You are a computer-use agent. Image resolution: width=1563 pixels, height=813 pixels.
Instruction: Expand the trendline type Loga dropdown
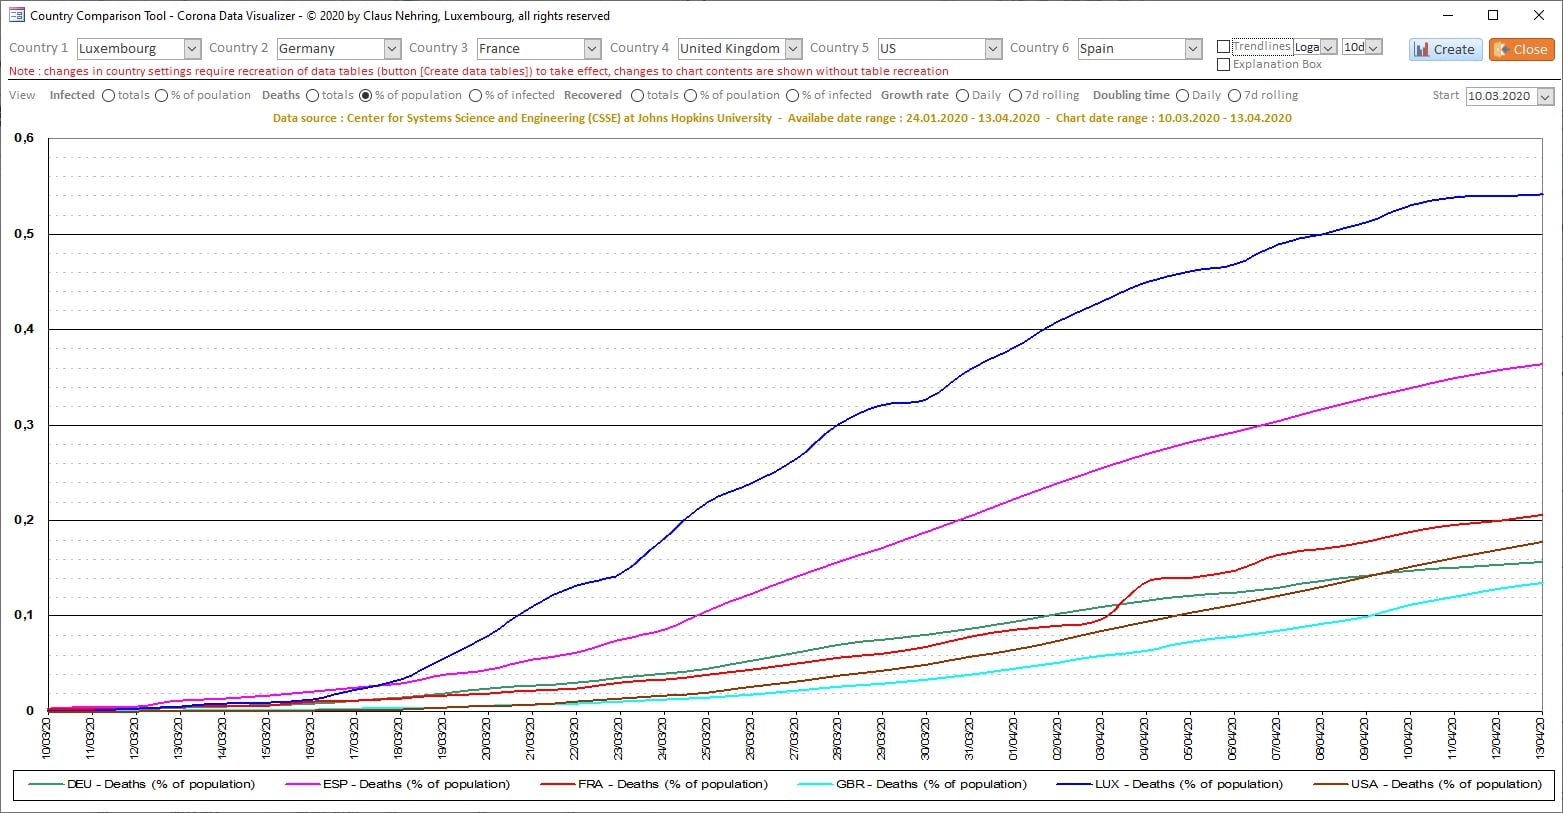click(x=1328, y=47)
